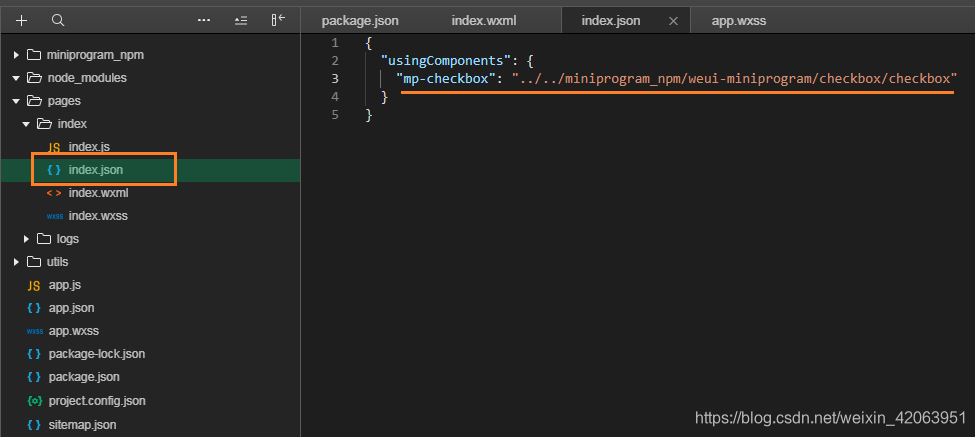
Task: Open package.json in the file tree
Action: [84, 377]
